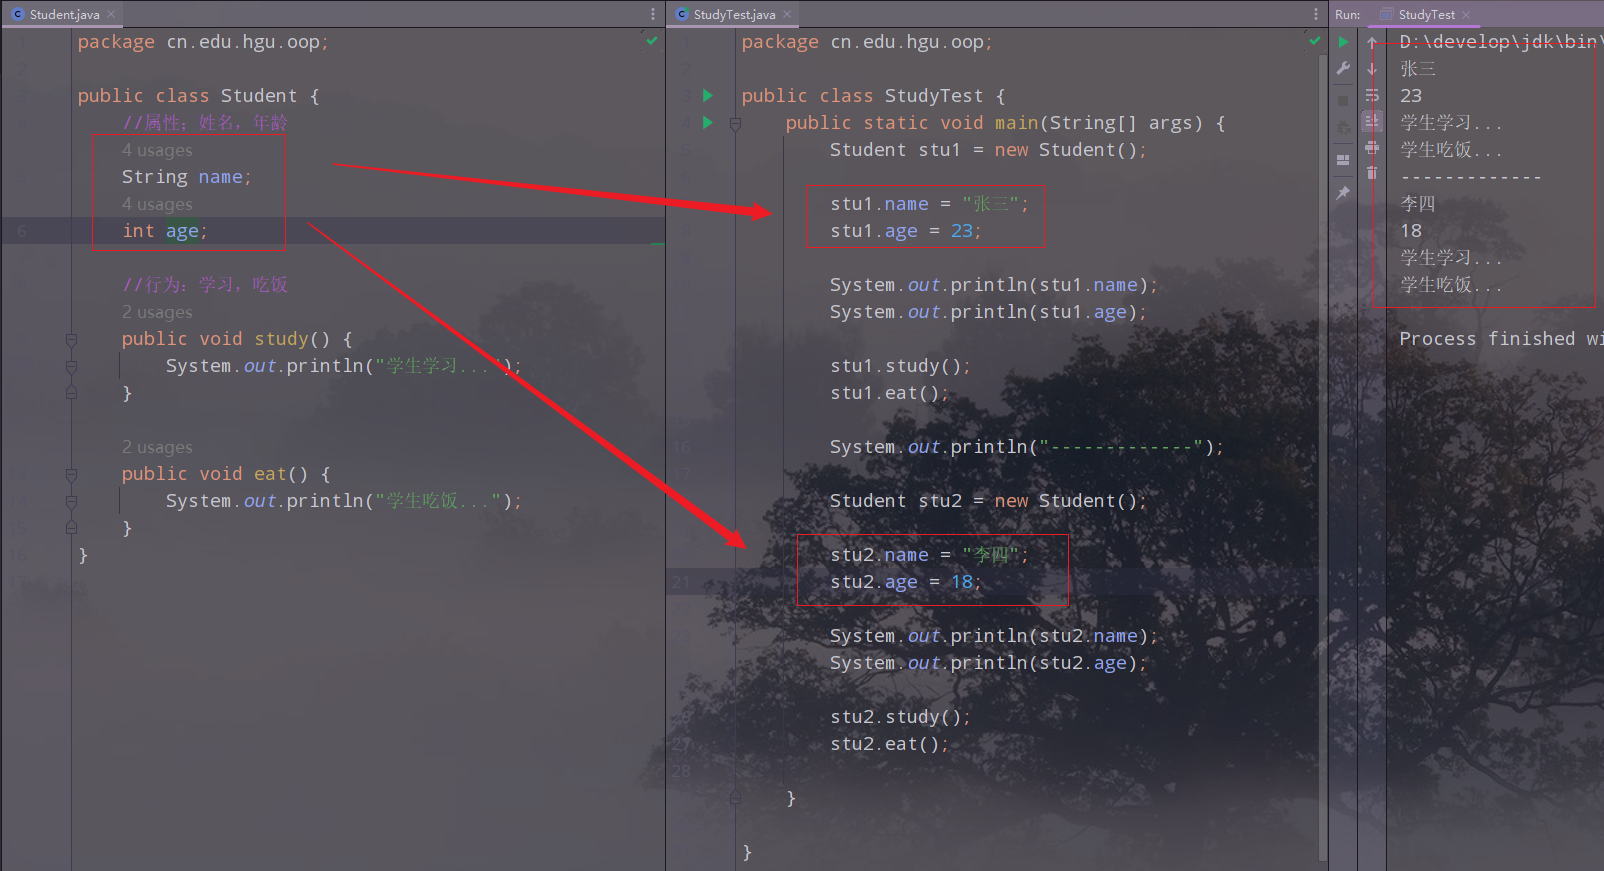Run main method from gutter arrow
Viewport: 1604px width, 871px height.
coord(708,123)
